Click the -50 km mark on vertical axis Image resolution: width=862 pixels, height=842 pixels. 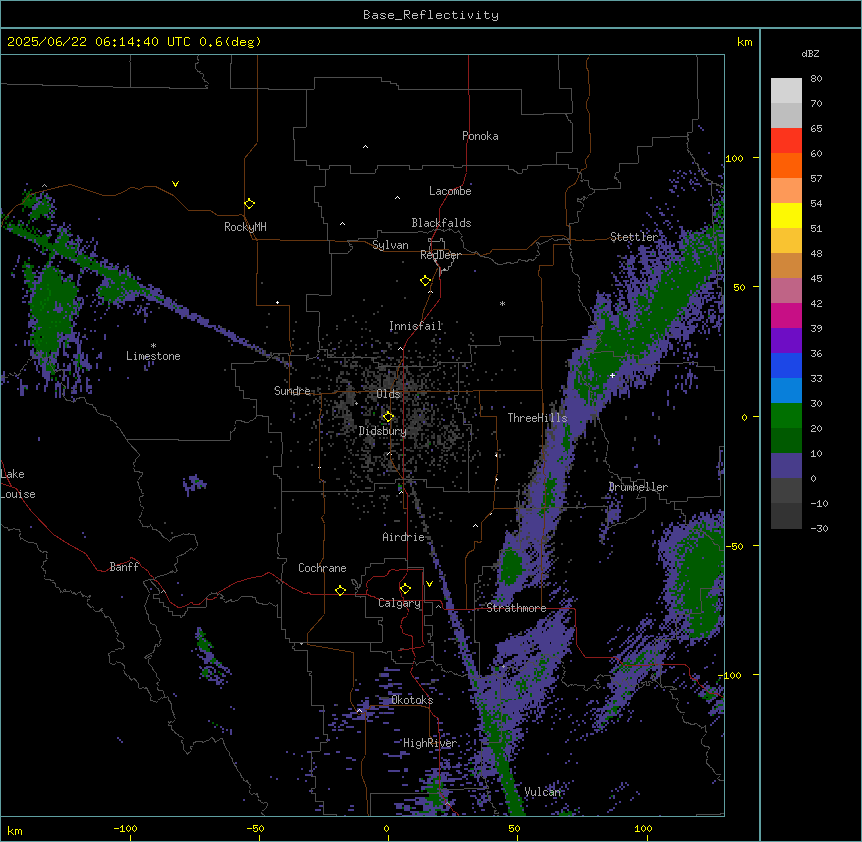pos(734,546)
